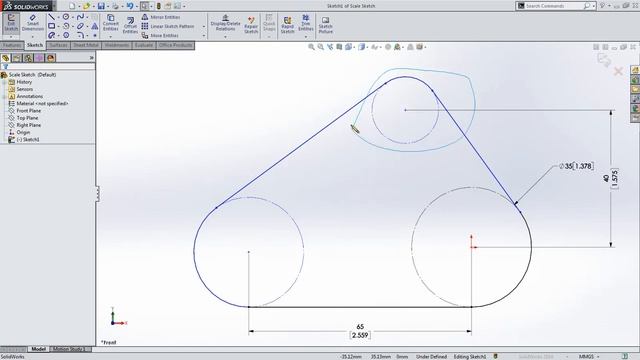Viewport: 640px width, 360px height.
Task: Click the Zoom to Area icon
Action: tap(321, 47)
